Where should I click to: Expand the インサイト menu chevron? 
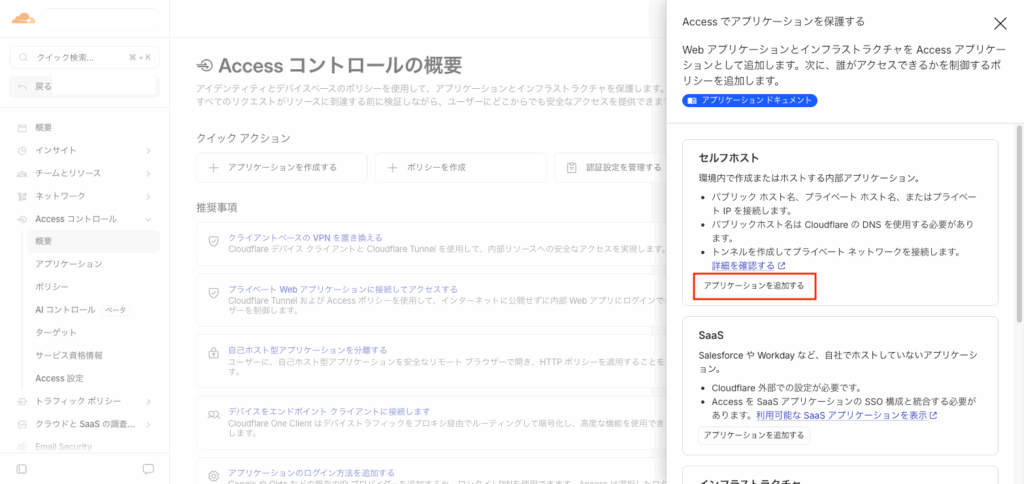[x=148, y=150]
